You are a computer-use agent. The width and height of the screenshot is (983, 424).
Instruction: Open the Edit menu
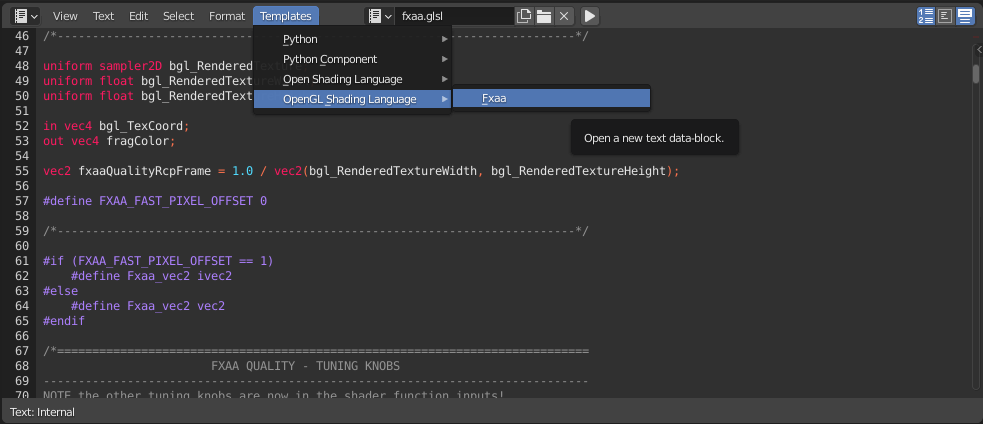point(139,16)
